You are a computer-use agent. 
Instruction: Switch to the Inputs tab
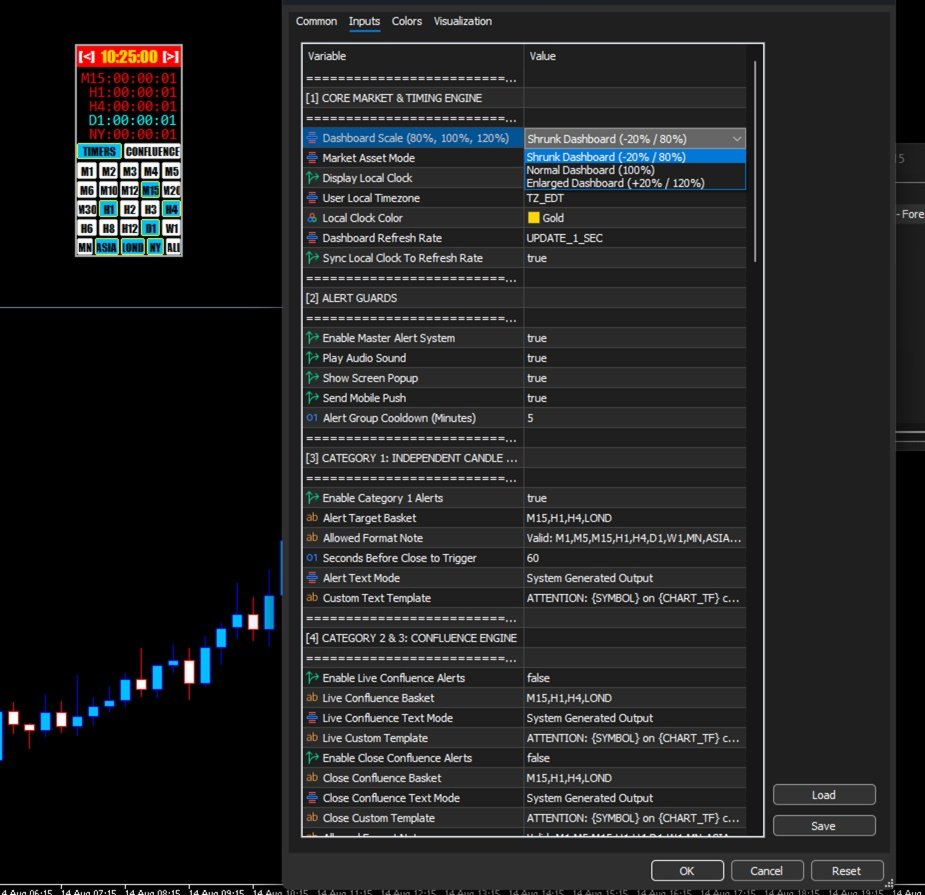click(x=364, y=21)
